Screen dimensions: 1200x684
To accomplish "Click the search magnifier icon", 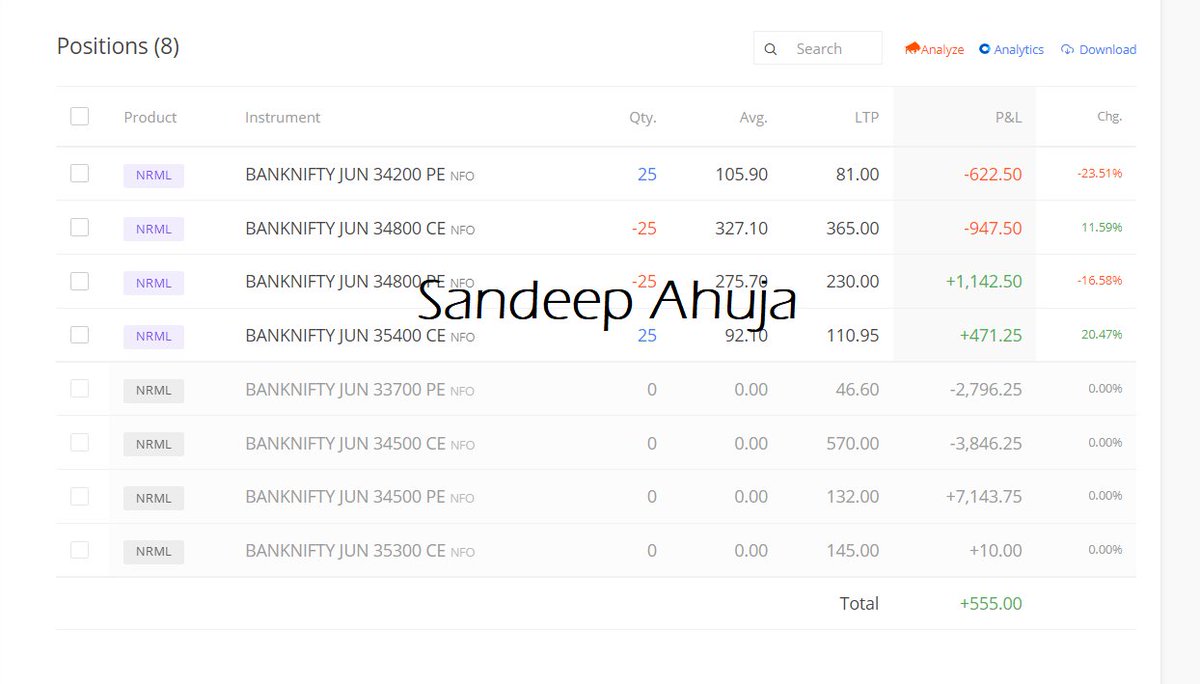I will tap(771, 48).
